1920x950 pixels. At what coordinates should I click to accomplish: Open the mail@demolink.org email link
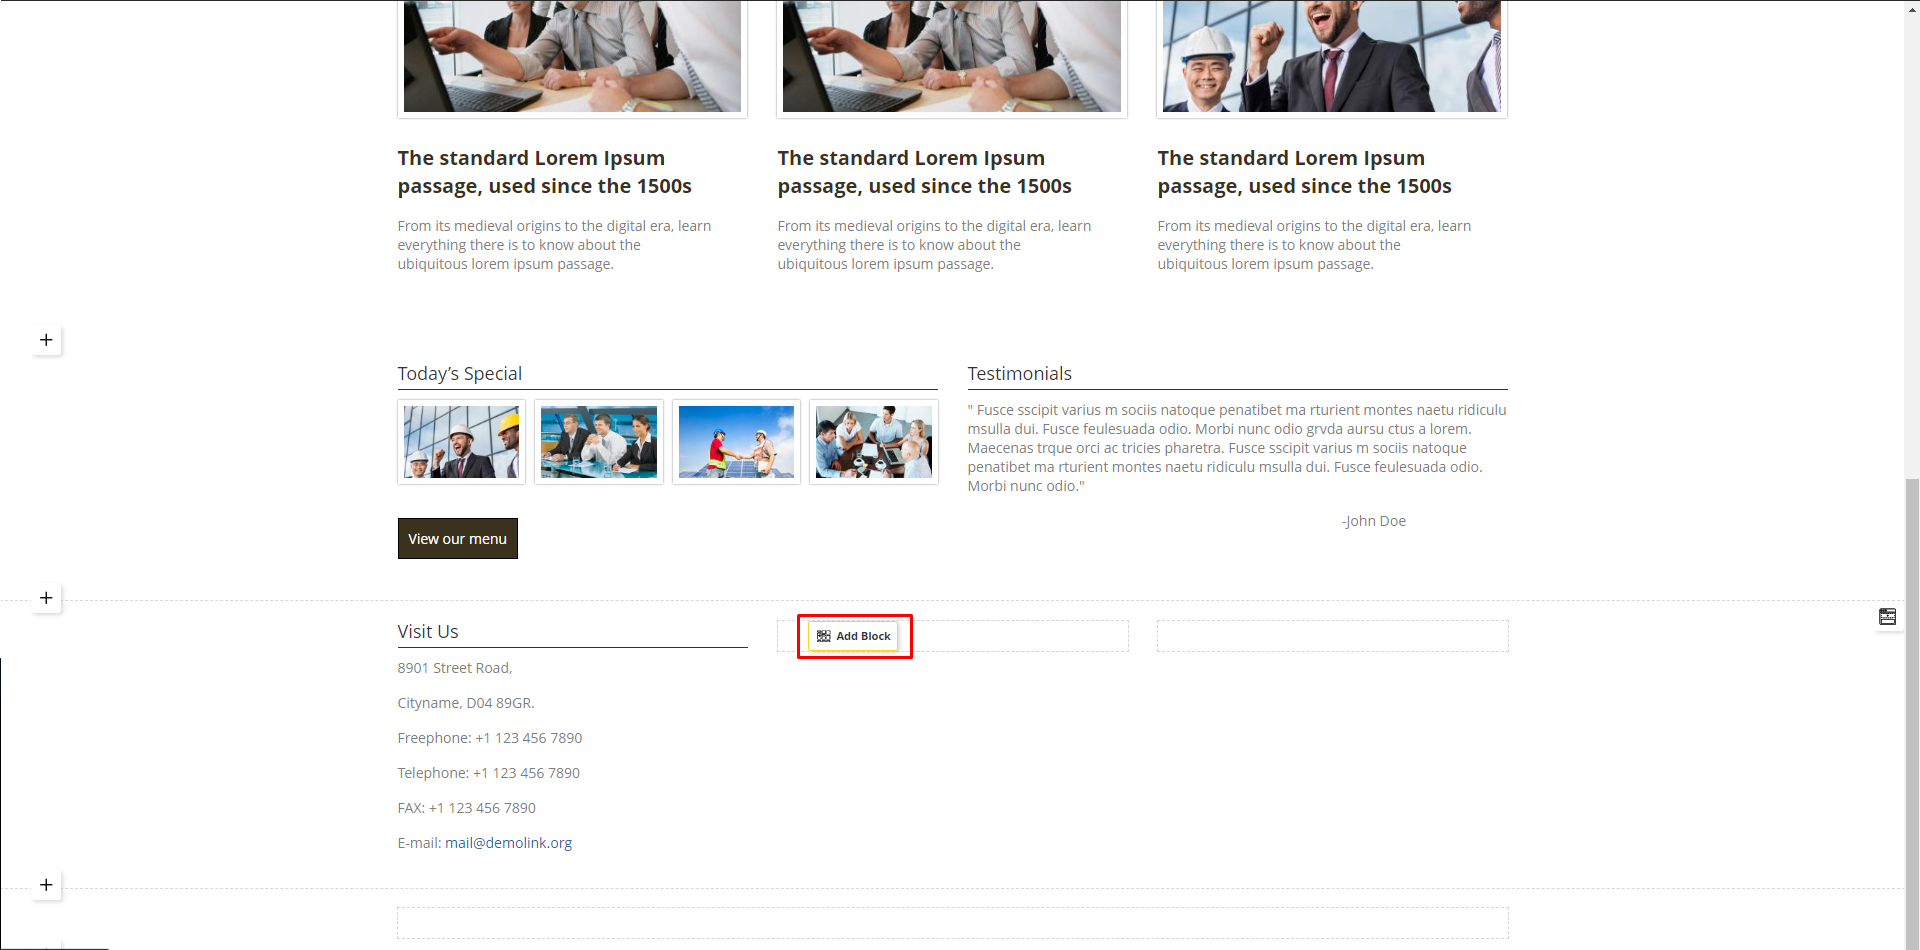508,843
